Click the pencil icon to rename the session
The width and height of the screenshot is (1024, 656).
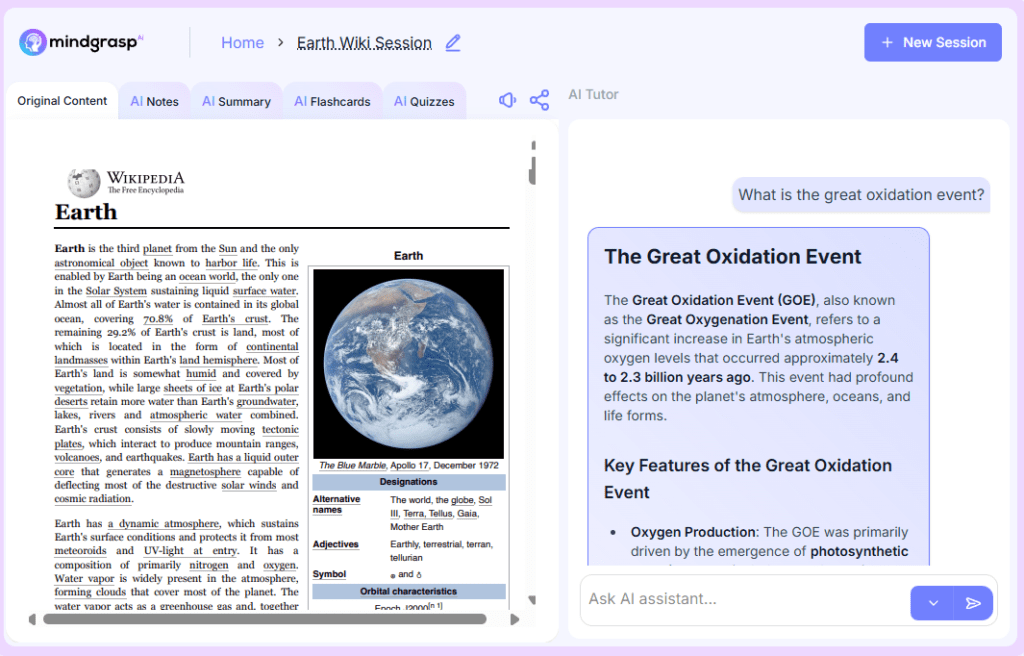tap(453, 43)
